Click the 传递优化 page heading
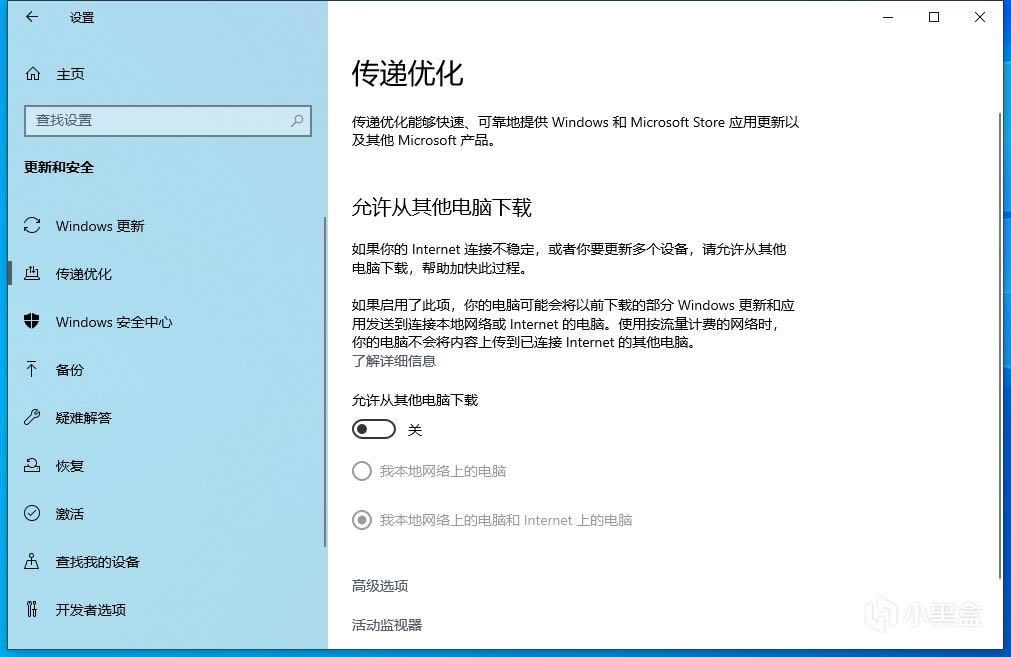 pyautogui.click(x=407, y=74)
